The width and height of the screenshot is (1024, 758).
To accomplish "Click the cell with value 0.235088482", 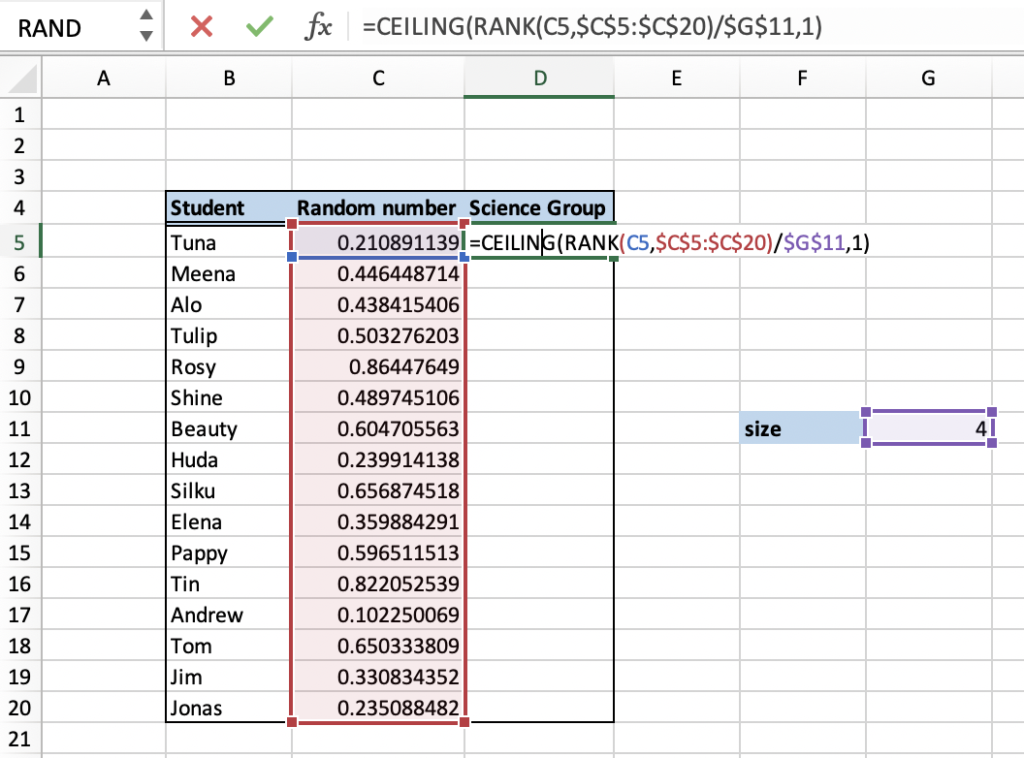I will point(377,708).
